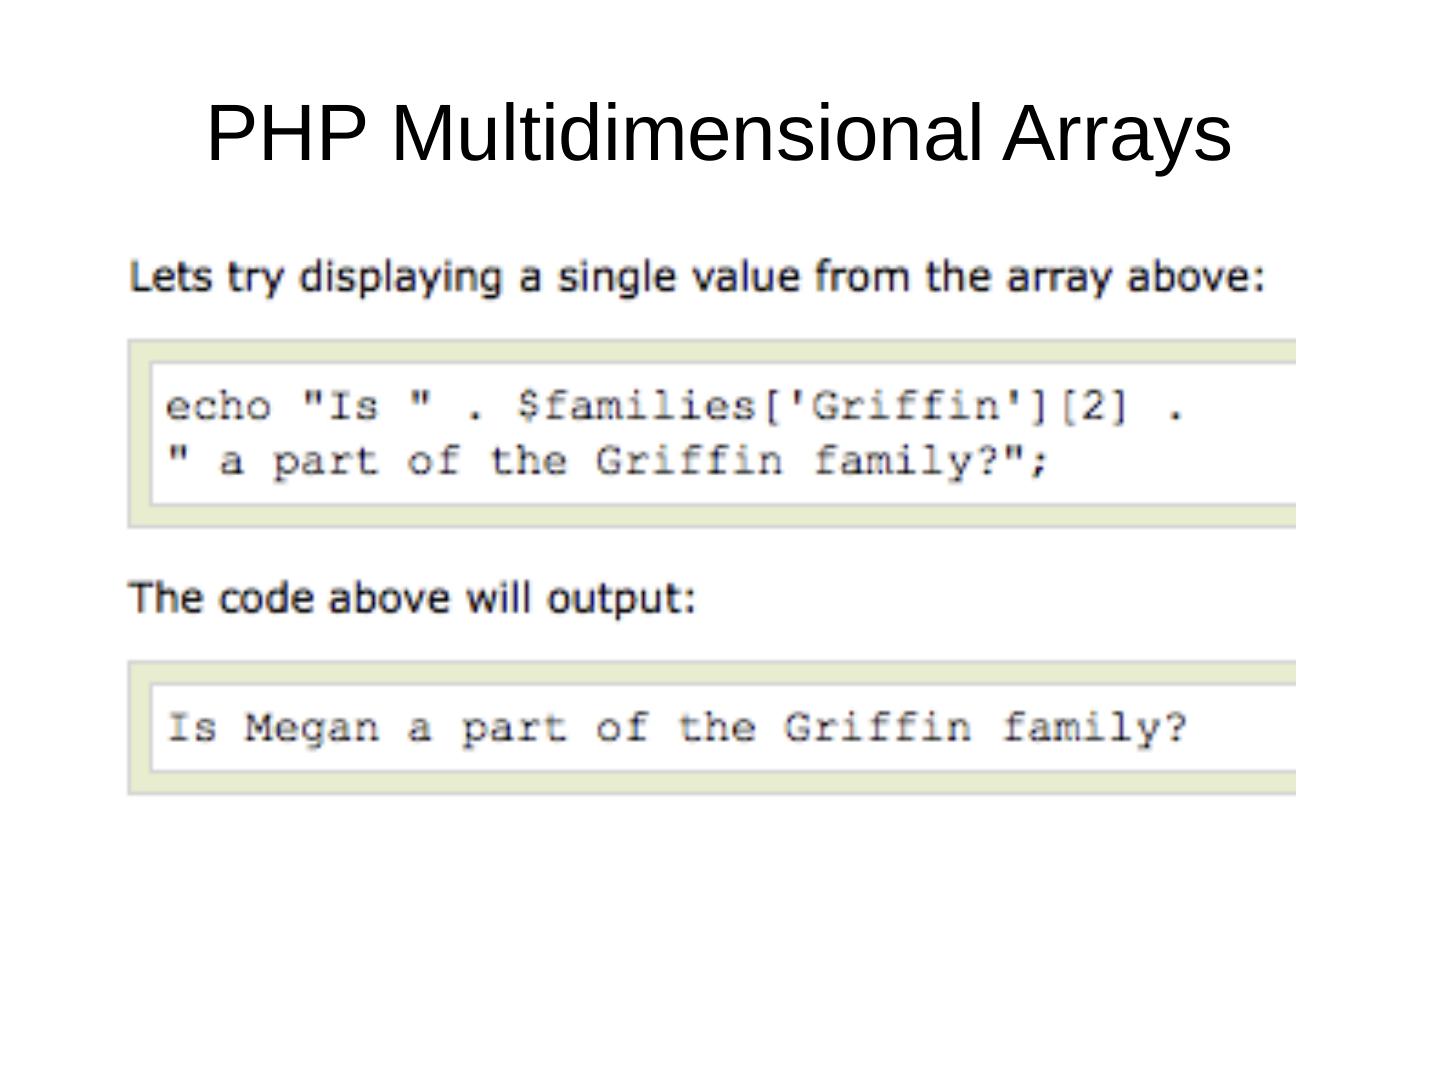This screenshot has height=1080, width=1440.
Task: Click the sentence starting Lets try displaying
Action: click(x=697, y=276)
